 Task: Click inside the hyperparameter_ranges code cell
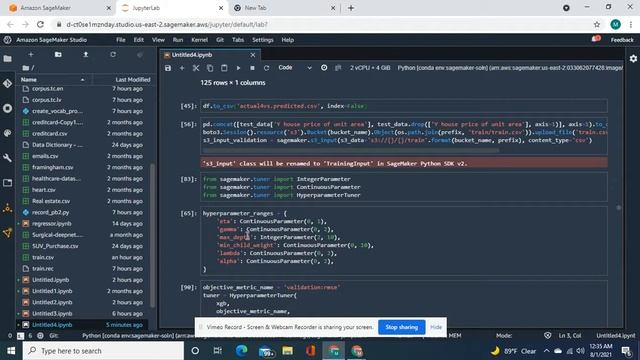[404, 241]
